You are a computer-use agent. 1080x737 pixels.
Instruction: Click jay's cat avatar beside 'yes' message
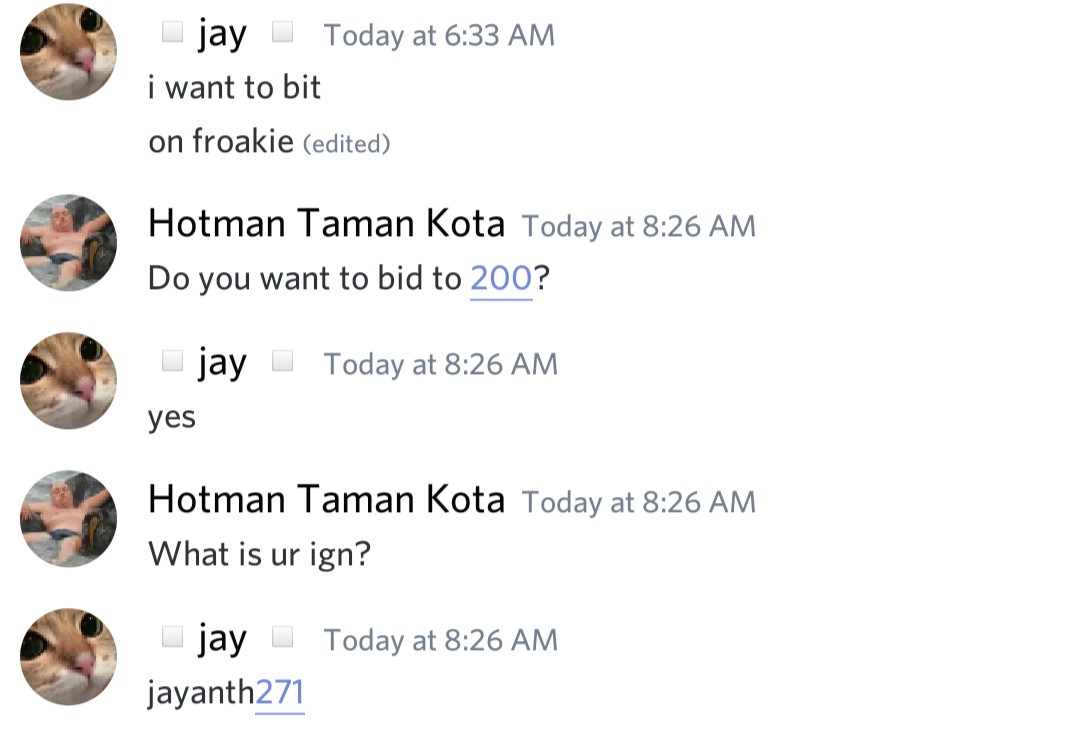click(68, 380)
